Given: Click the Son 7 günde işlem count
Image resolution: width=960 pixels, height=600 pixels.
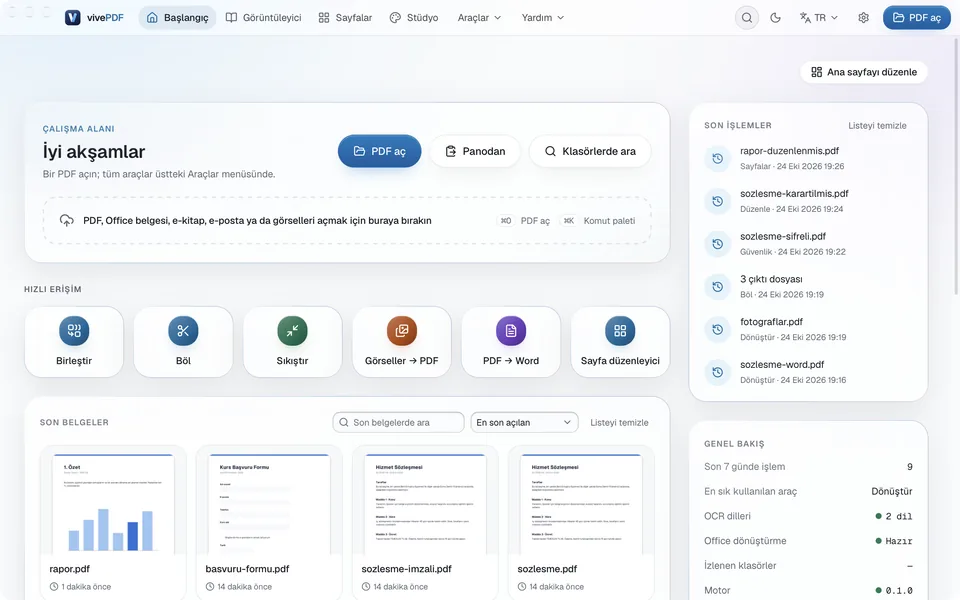Looking at the screenshot, I should [910, 467].
